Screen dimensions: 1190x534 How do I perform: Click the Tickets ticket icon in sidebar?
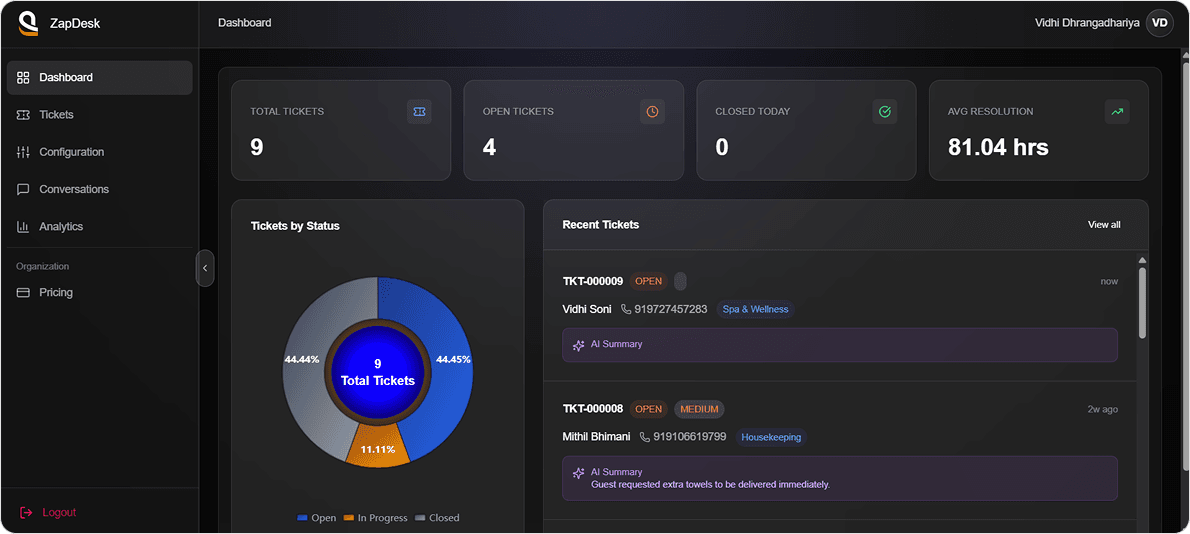[23, 115]
